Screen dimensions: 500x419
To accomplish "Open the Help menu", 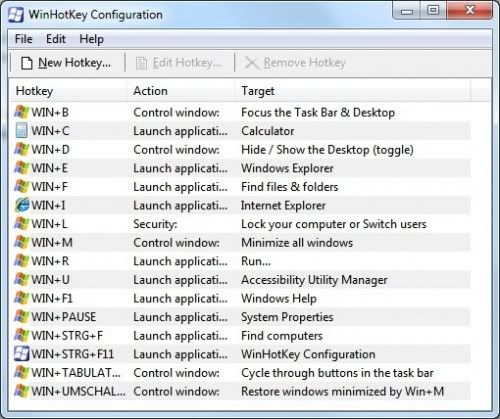I will (91, 39).
